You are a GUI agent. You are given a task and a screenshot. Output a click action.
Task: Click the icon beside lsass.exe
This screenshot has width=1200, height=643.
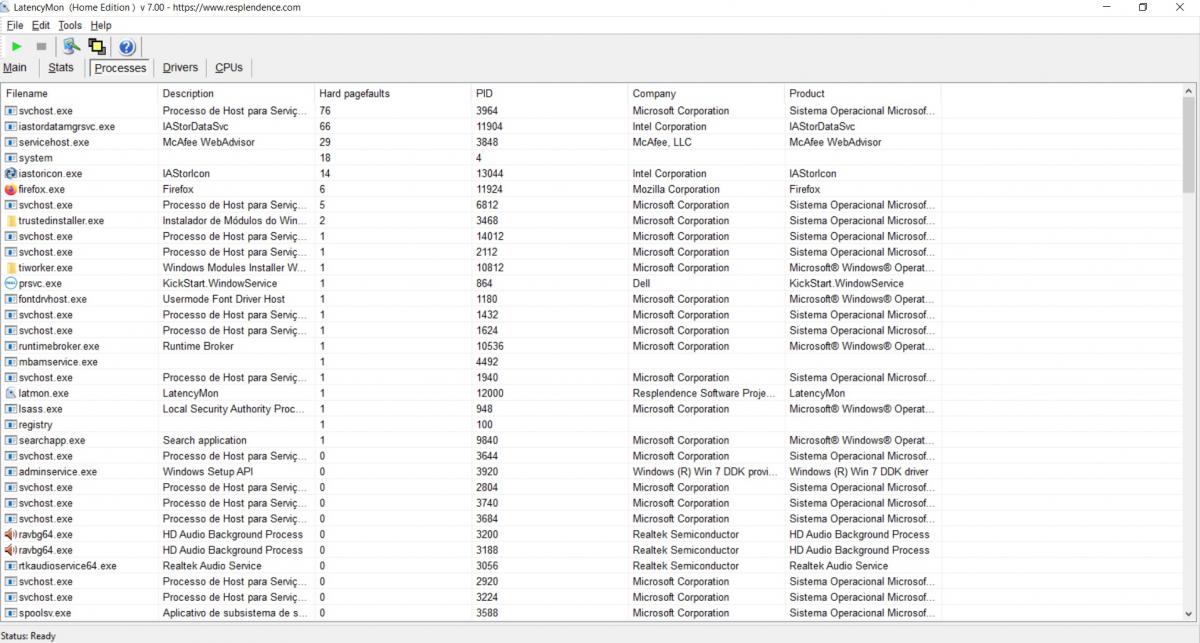pyautogui.click(x=11, y=409)
